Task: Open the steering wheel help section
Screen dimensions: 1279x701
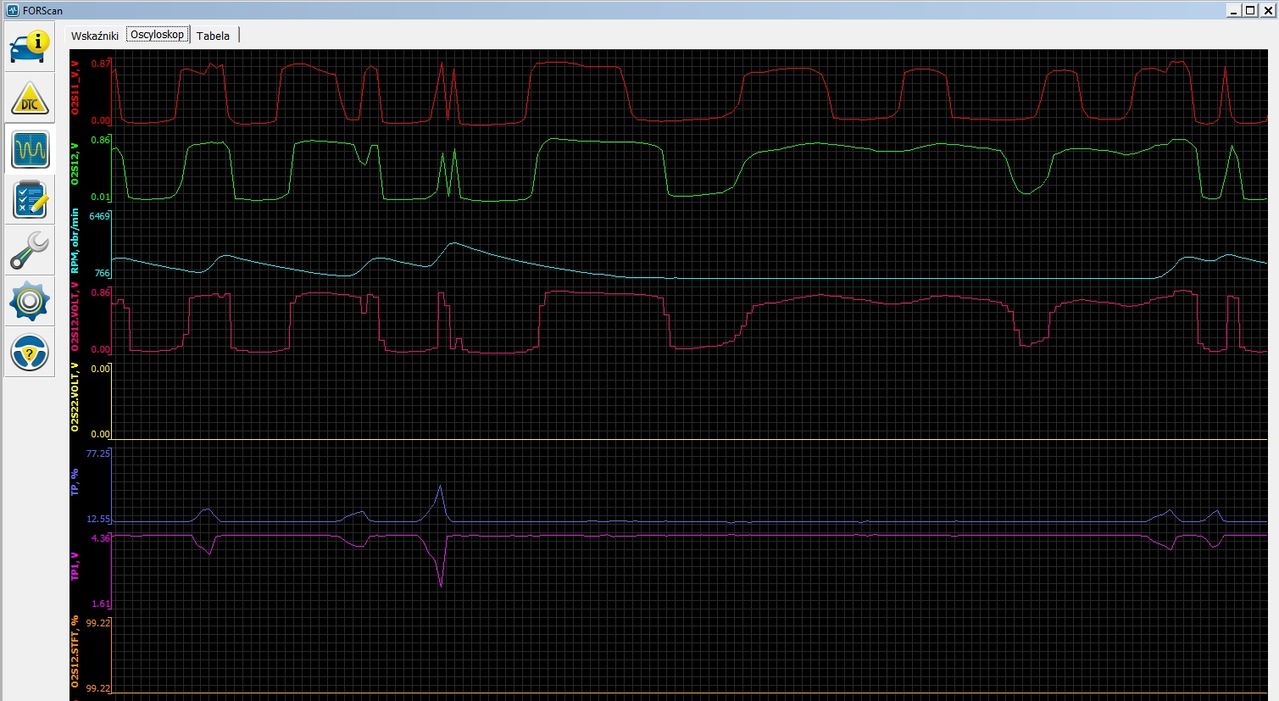Action: coord(30,352)
